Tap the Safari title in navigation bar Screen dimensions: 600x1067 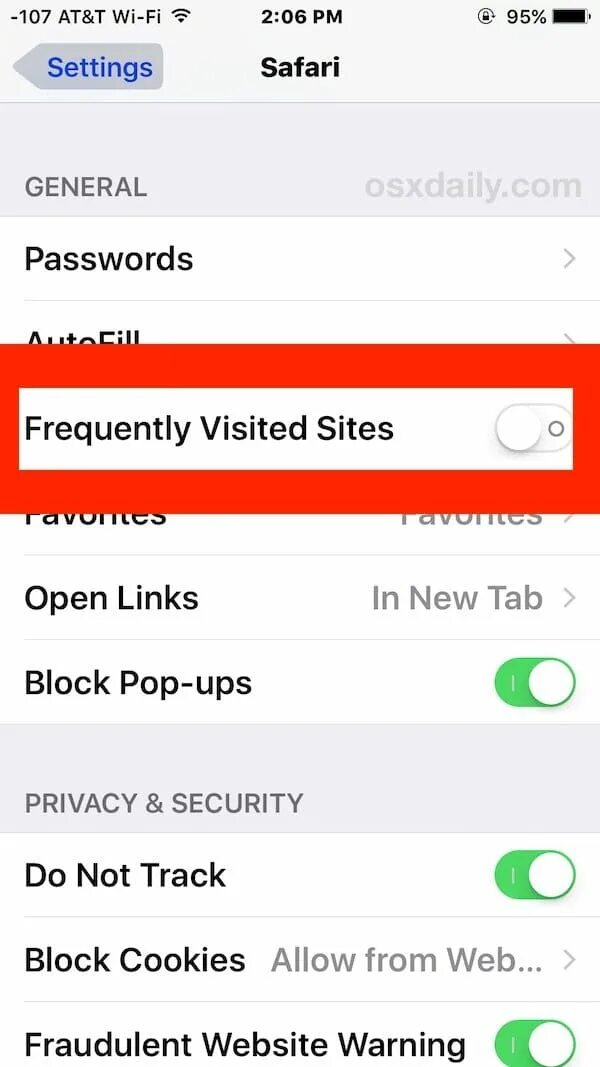tap(300, 67)
